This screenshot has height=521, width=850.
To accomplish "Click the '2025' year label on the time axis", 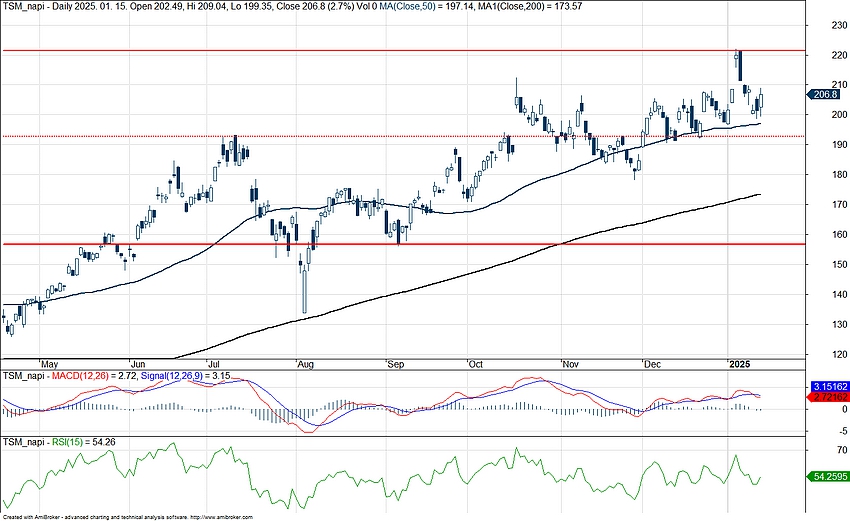I will point(740,364).
